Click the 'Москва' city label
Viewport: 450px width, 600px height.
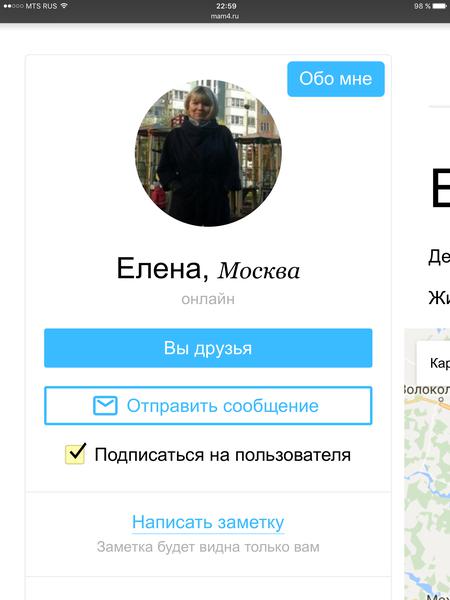click(259, 271)
